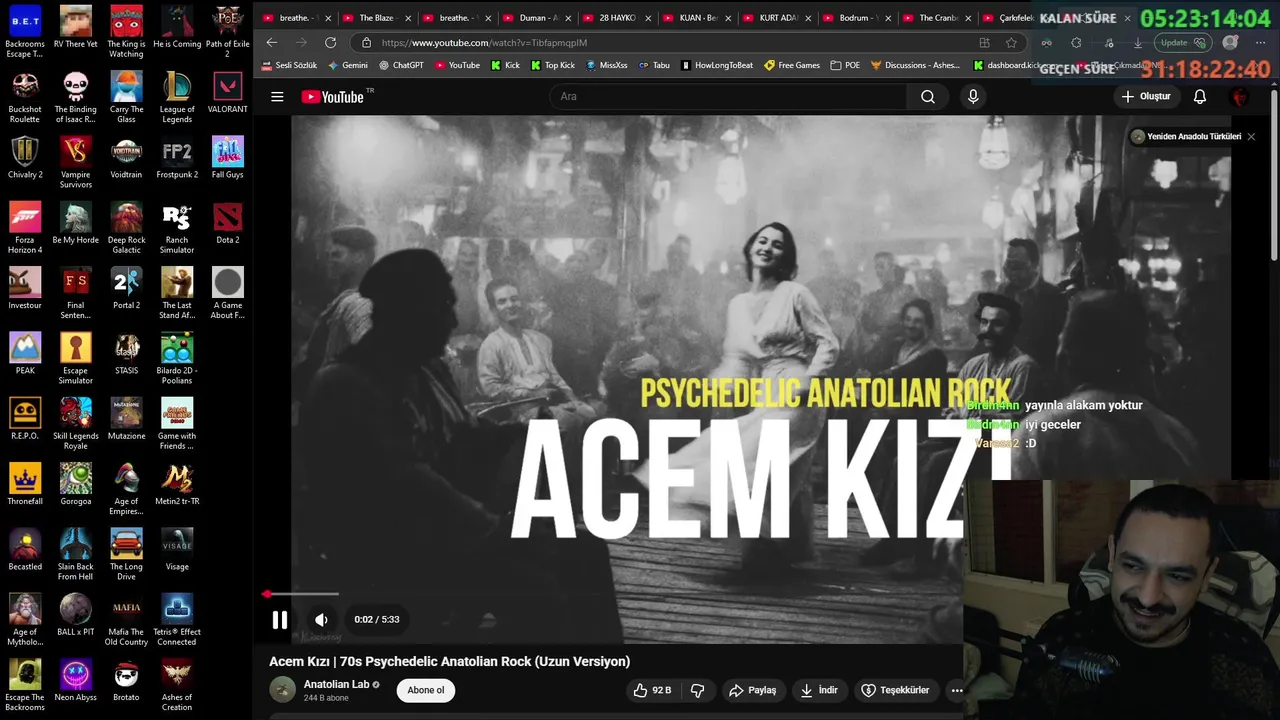Select the video title Acem Kızı text

[x=449, y=661]
